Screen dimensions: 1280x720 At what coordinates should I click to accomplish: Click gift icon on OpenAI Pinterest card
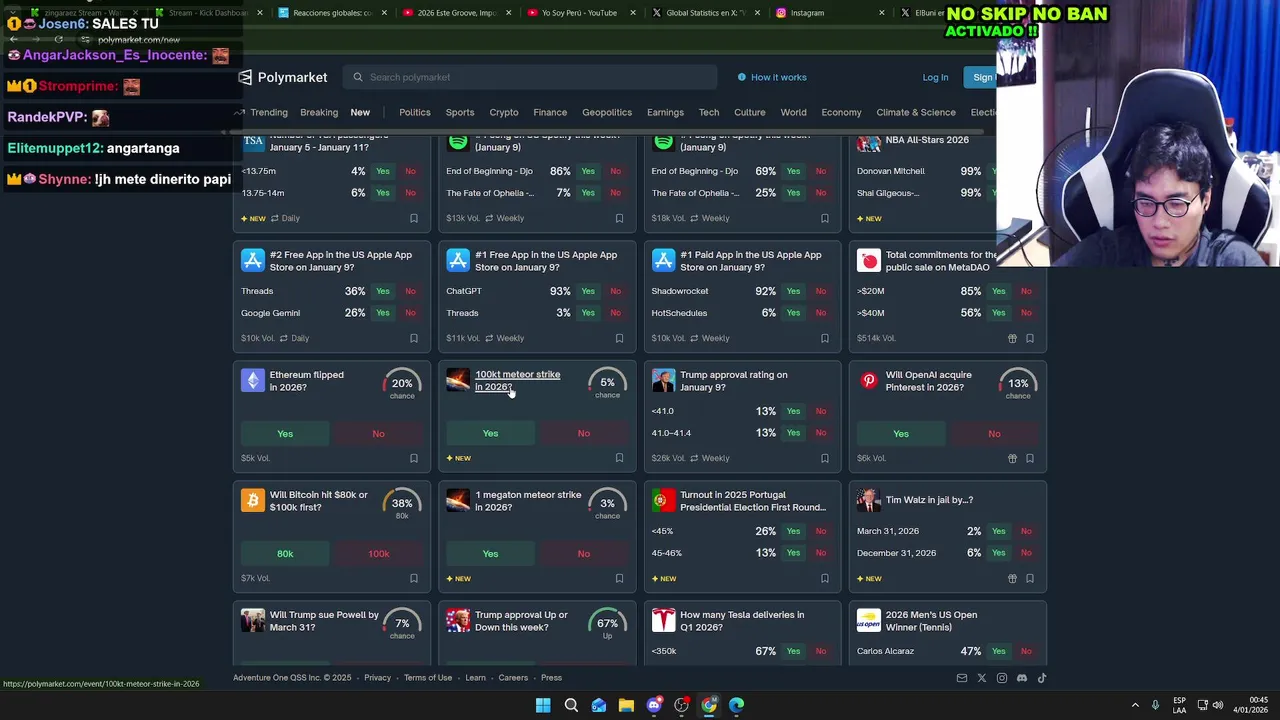click(1012, 458)
